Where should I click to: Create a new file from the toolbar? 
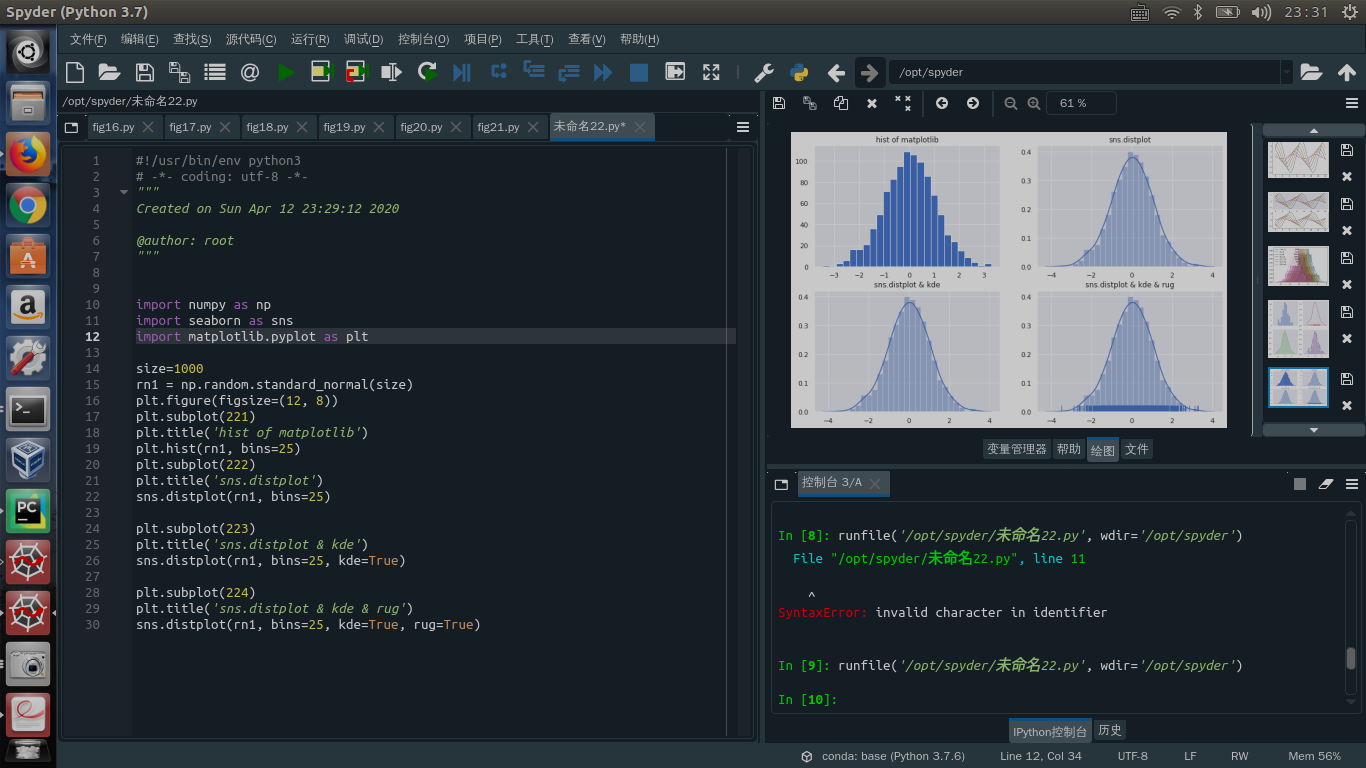75,72
